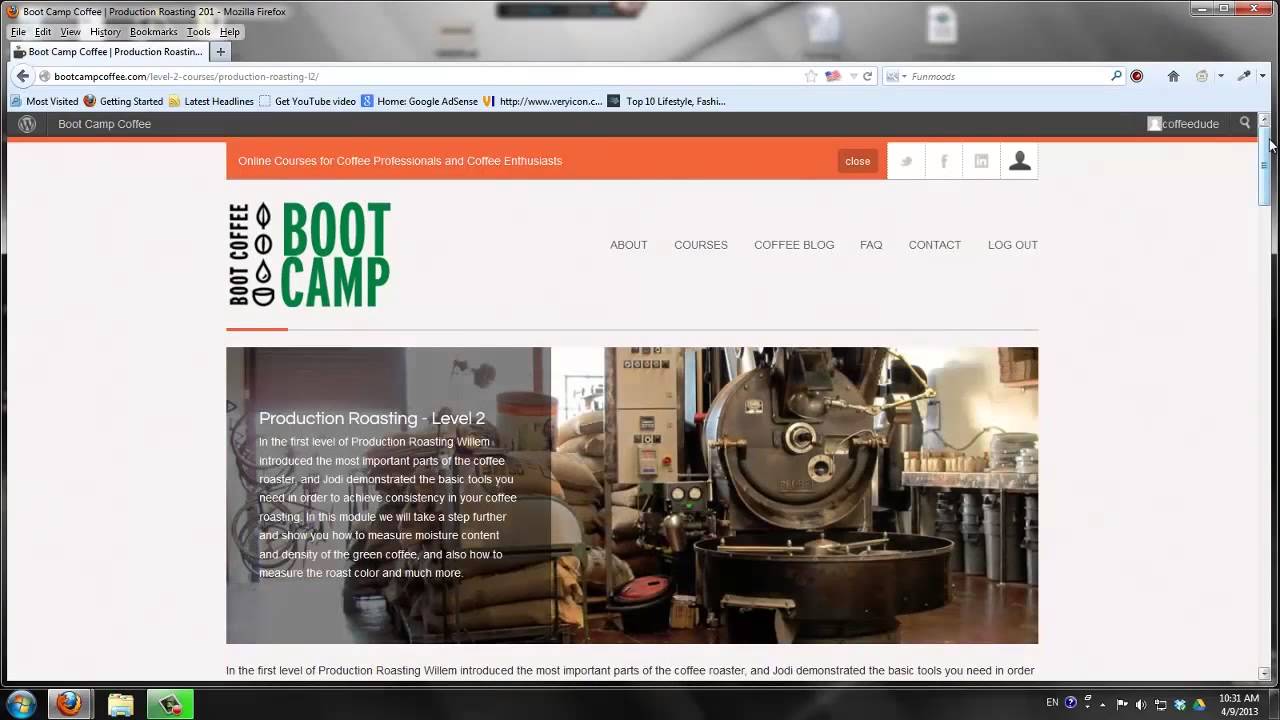Click the page scrollbar down arrow
1280x720 pixels.
[x=1264, y=673]
